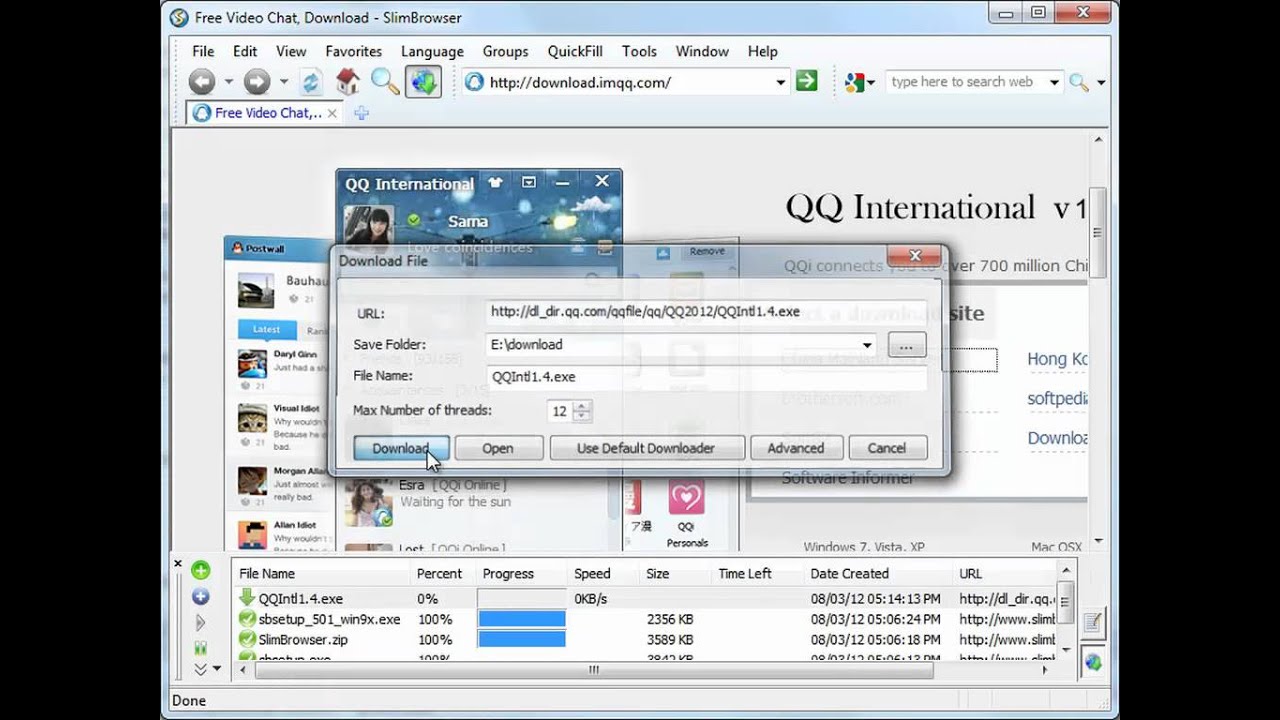Click the Forward navigation arrow
1280x720 pixels.
[256, 82]
